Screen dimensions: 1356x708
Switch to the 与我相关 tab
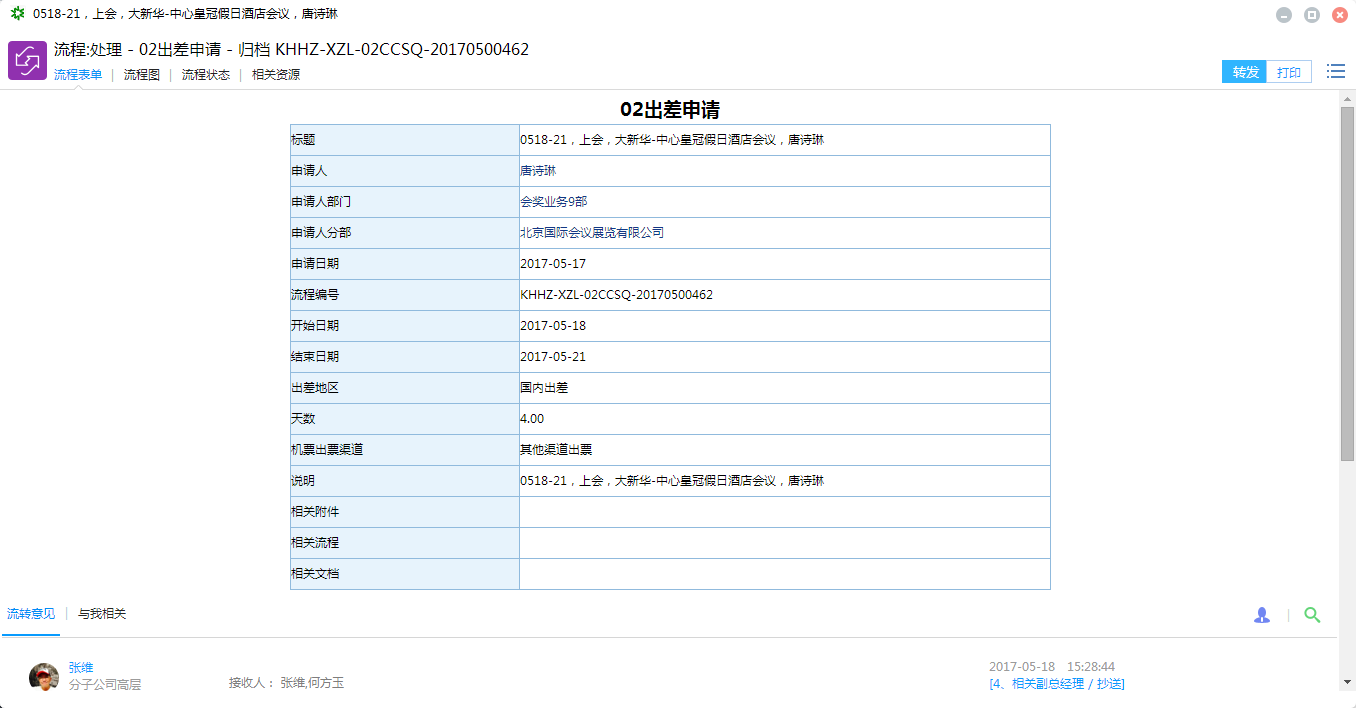point(102,614)
